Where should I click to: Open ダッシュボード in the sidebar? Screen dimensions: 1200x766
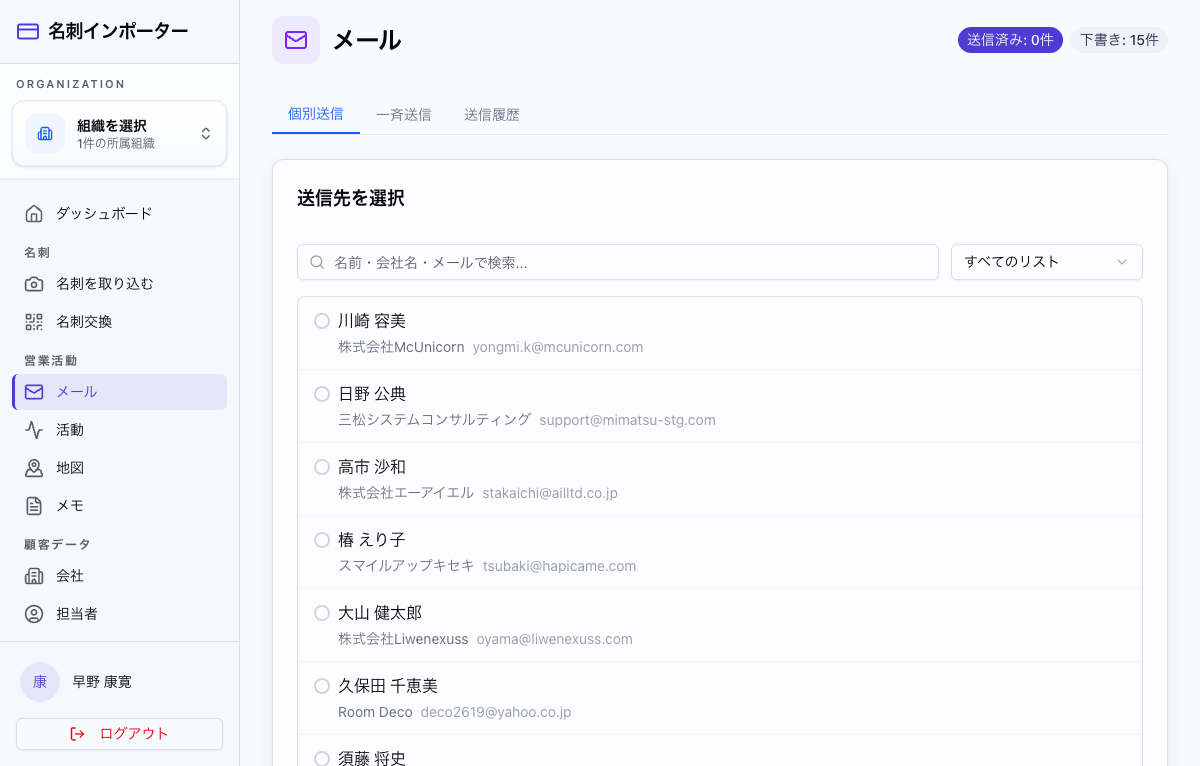[x=120, y=213]
